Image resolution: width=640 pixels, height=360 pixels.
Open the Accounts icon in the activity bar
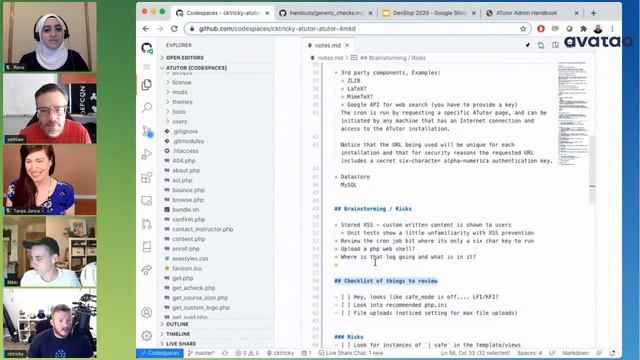click(147, 313)
